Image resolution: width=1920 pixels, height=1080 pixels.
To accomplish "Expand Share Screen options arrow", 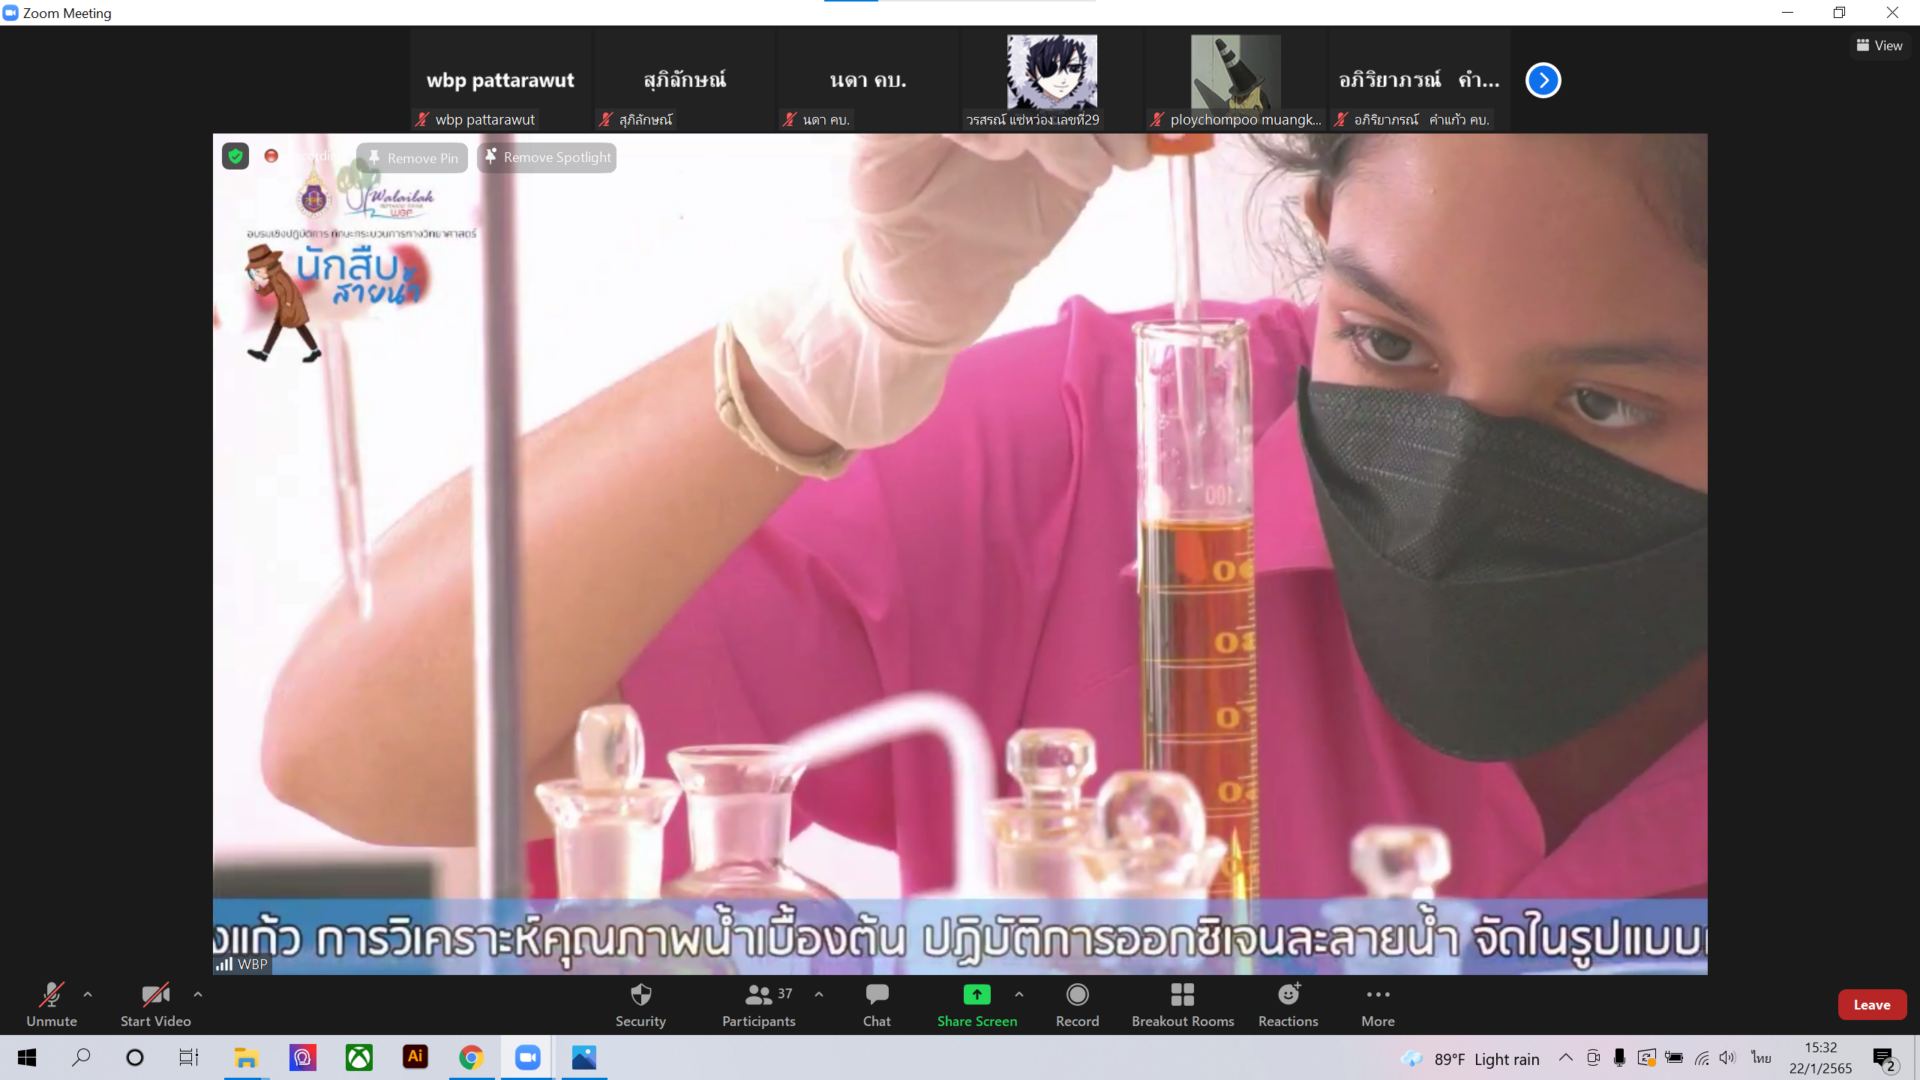I will coord(1019,994).
